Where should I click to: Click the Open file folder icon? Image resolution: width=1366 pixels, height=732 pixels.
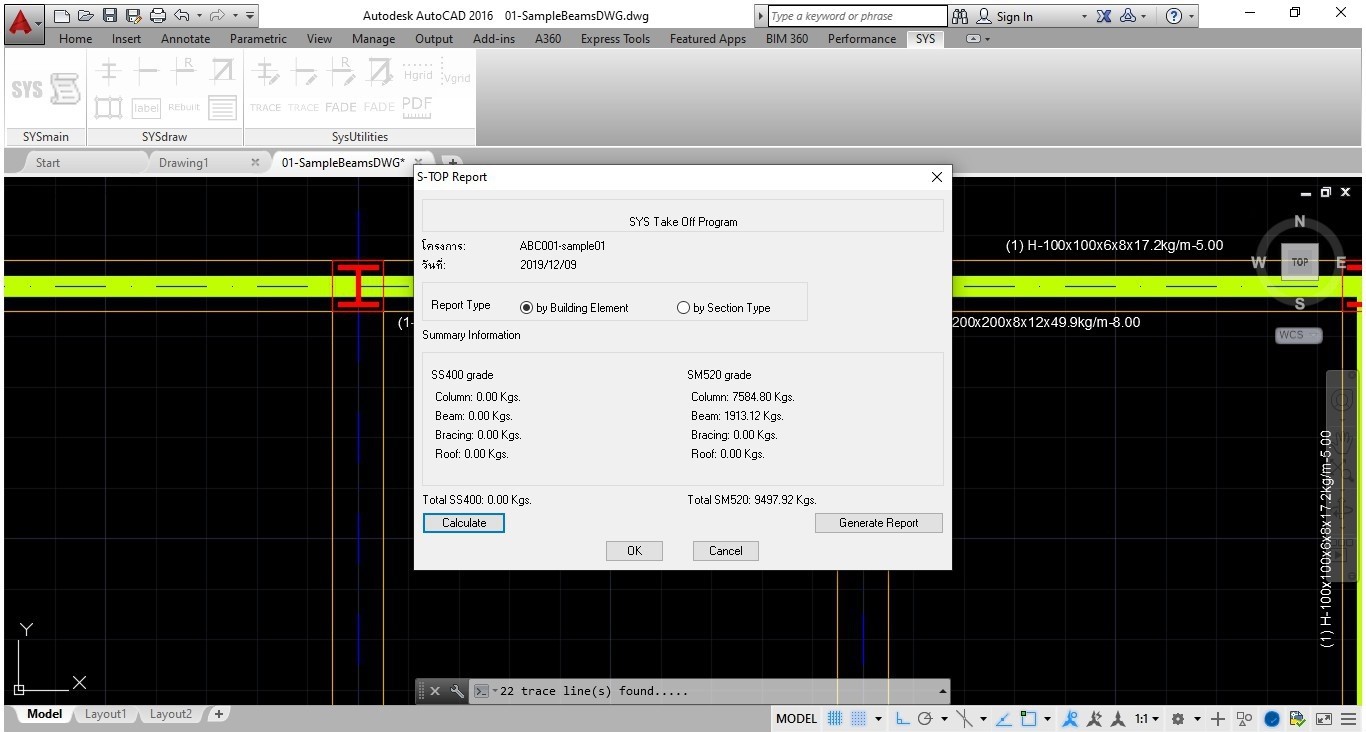click(86, 16)
